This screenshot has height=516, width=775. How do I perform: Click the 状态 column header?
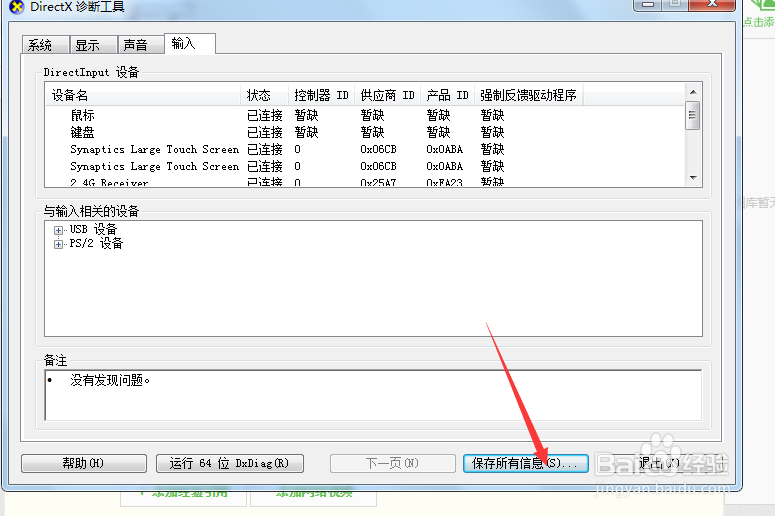[264, 95]
